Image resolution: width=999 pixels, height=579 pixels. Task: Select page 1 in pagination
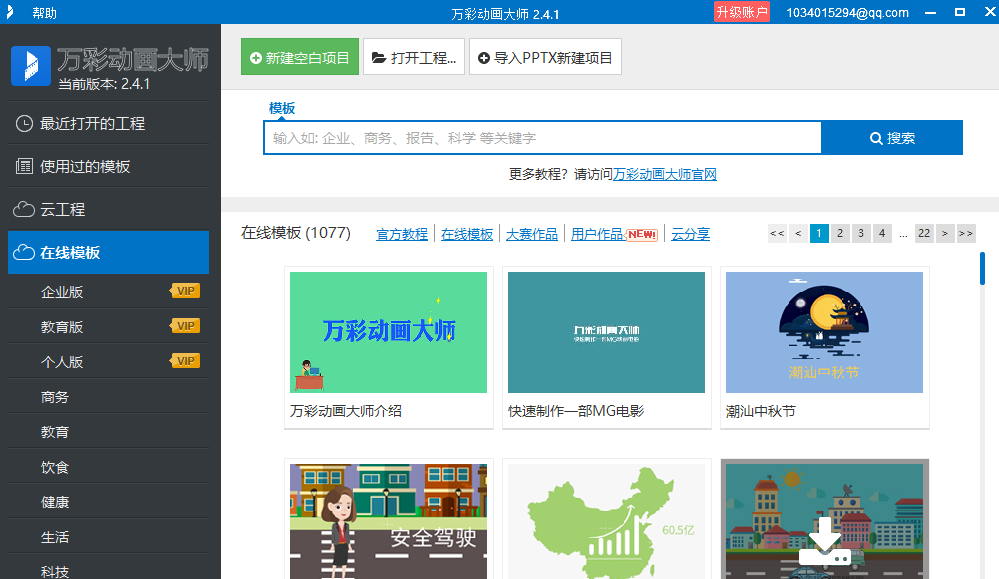[819, 233]
